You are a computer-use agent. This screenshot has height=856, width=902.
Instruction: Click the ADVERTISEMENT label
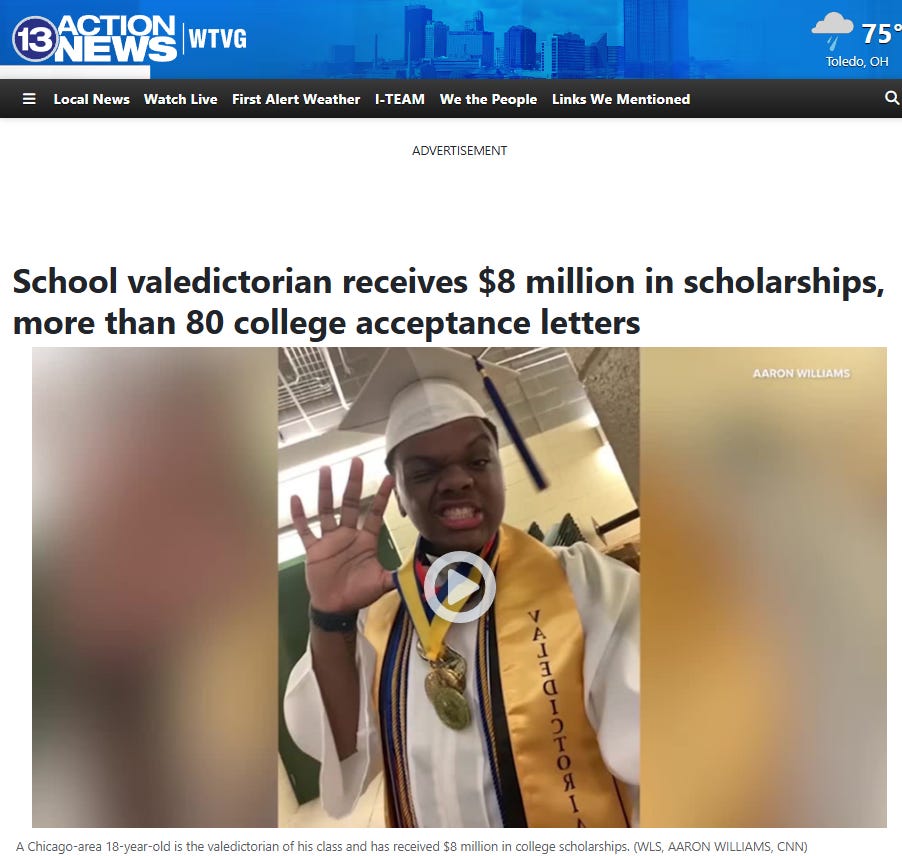[x=460, y=151]
